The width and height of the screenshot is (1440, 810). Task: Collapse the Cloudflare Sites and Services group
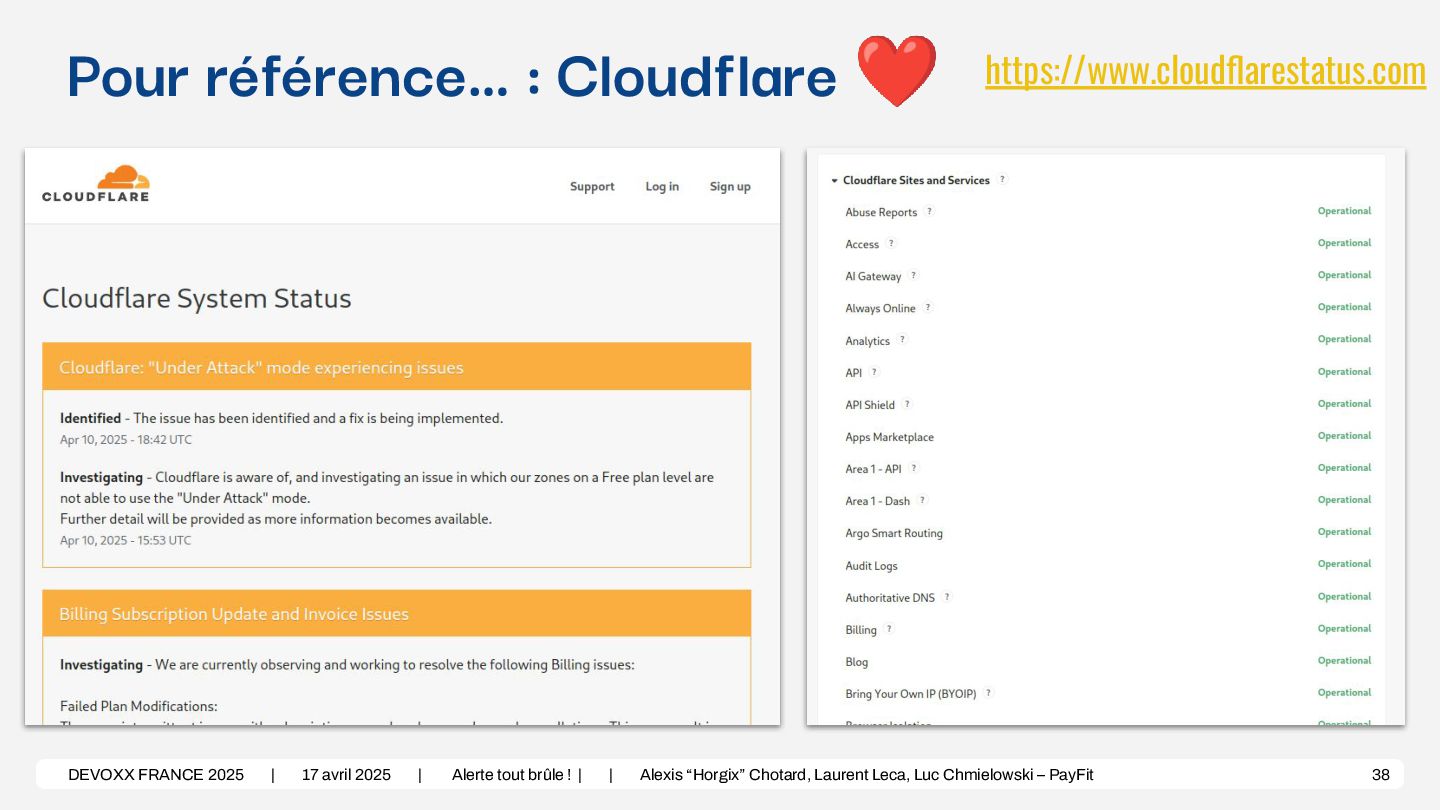point(834,181)
